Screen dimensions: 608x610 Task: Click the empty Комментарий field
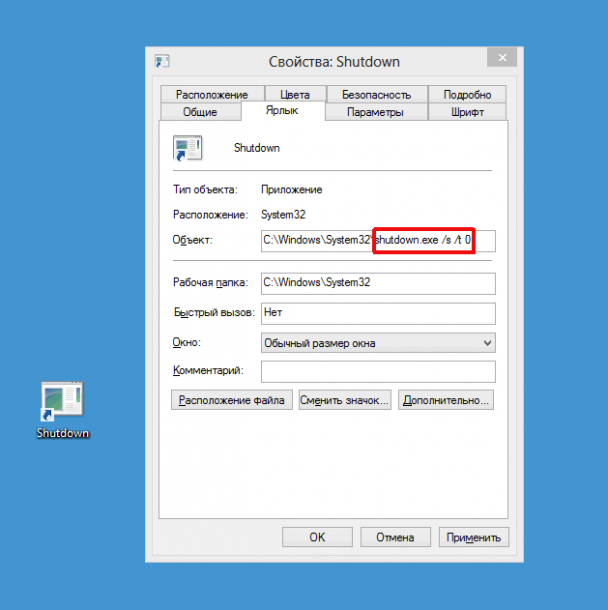[x=378, y=372]
